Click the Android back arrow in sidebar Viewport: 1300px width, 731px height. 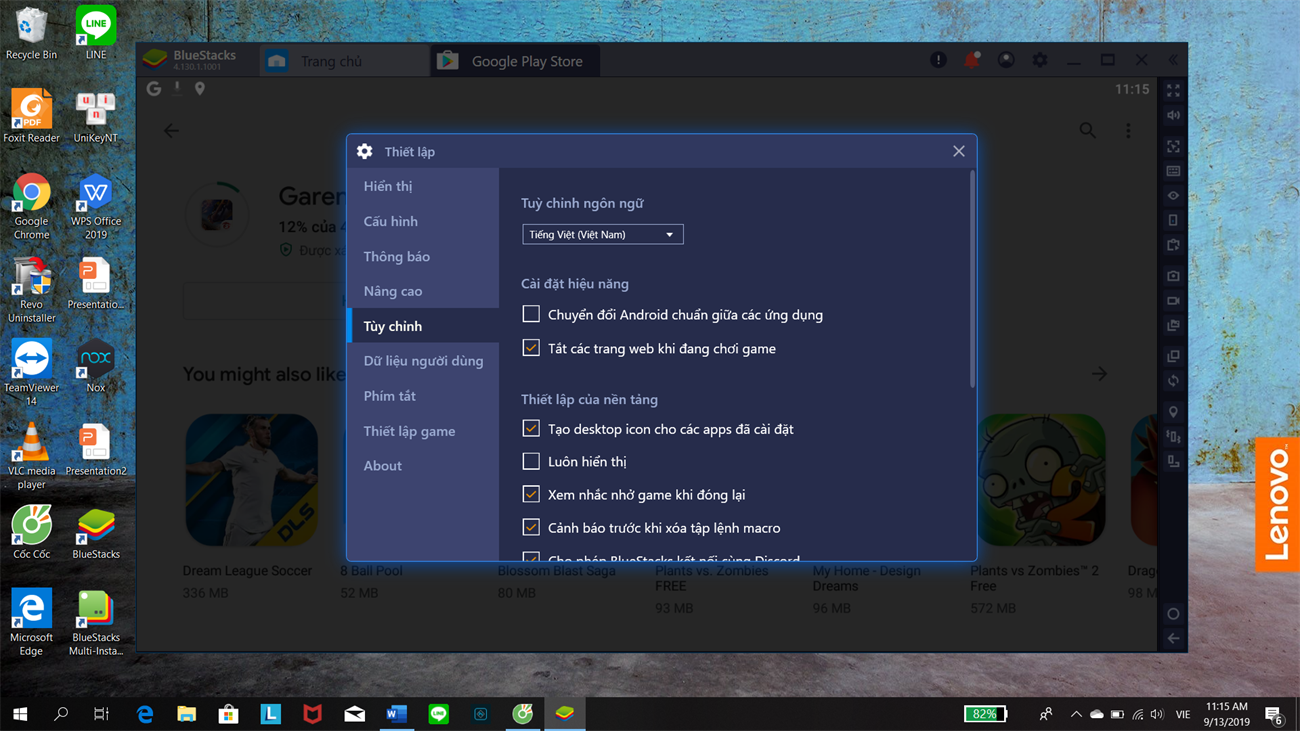point(1173,638)
